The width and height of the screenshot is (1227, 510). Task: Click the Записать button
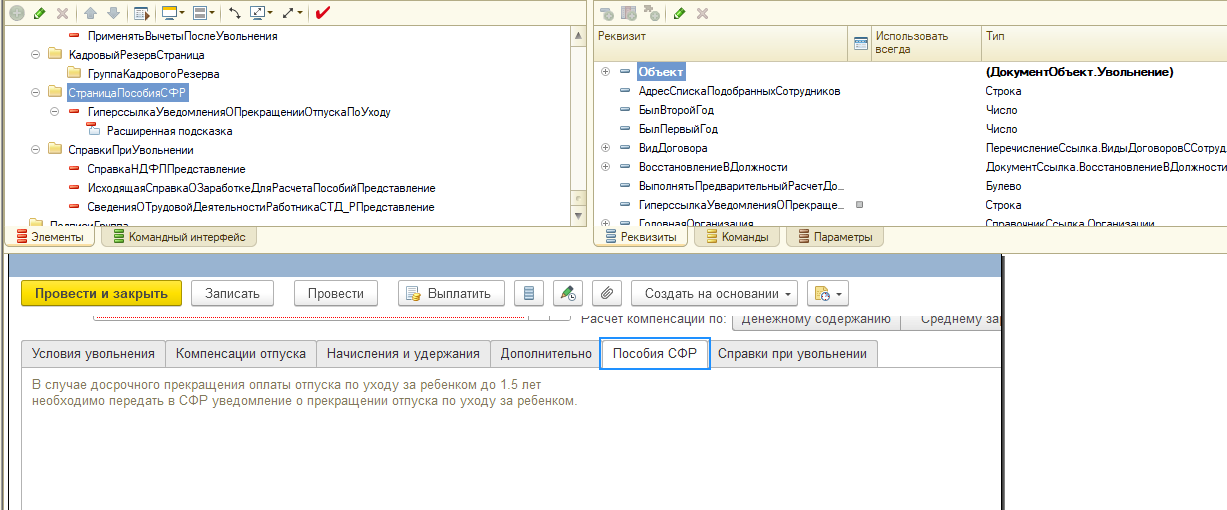coord(232,293)
